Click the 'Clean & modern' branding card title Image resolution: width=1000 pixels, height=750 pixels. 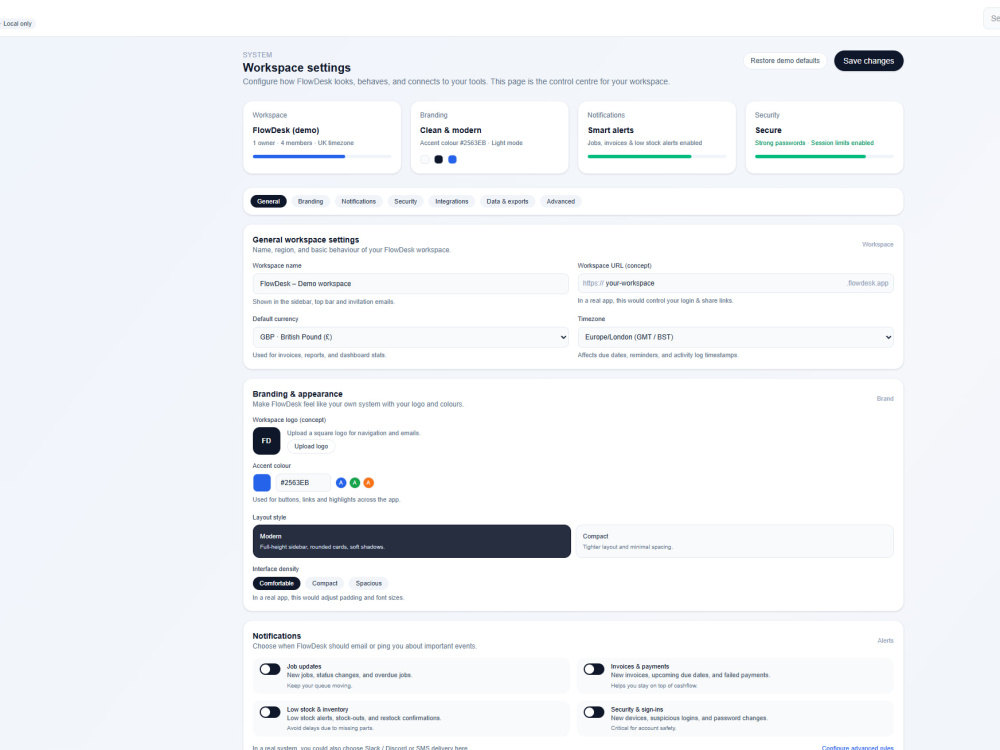tap(451, 130)
